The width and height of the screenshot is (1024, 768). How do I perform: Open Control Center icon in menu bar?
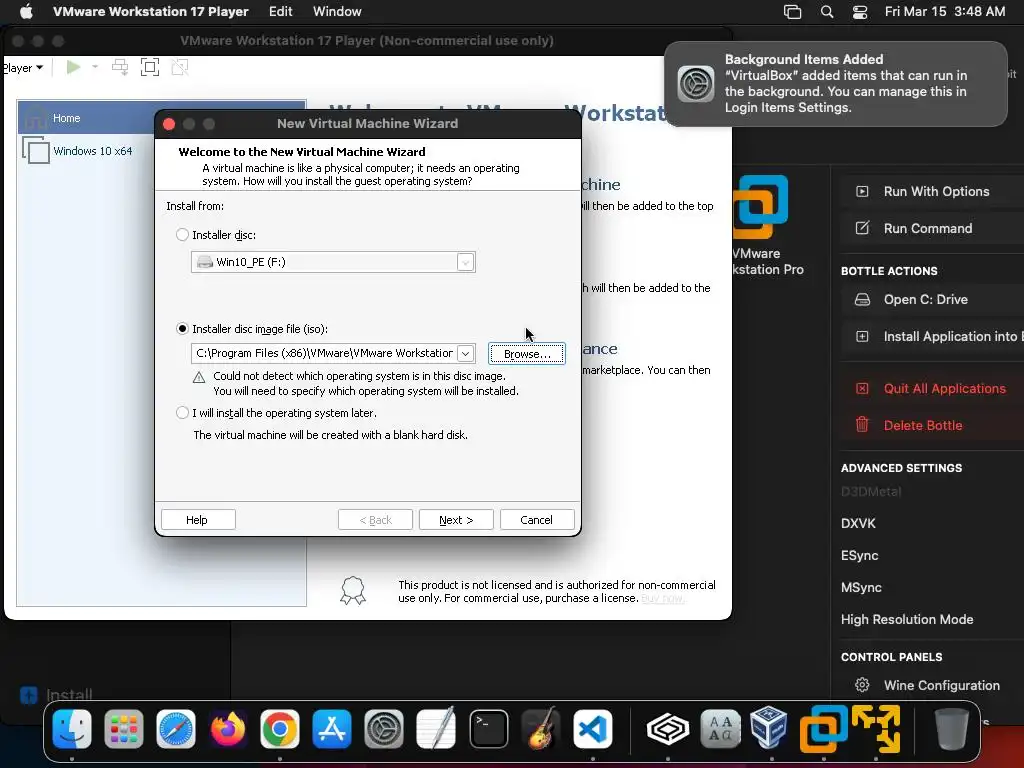coord(860,12)
